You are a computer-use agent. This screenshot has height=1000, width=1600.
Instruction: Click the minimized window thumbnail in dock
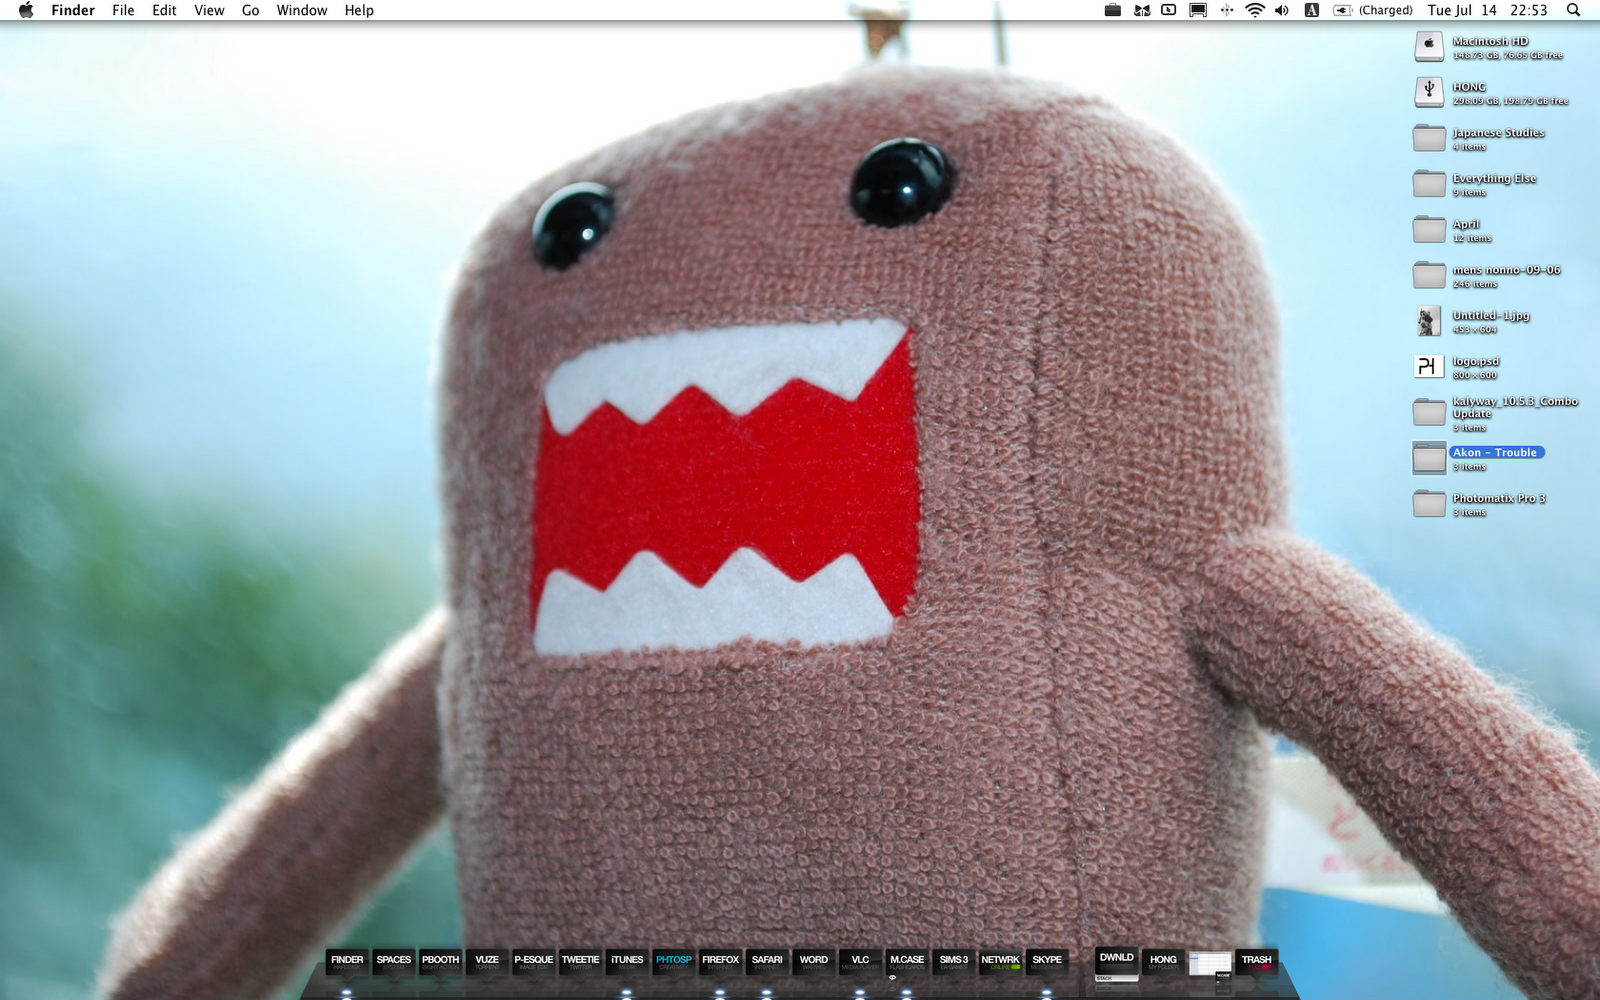click(x=1210, y=964)
